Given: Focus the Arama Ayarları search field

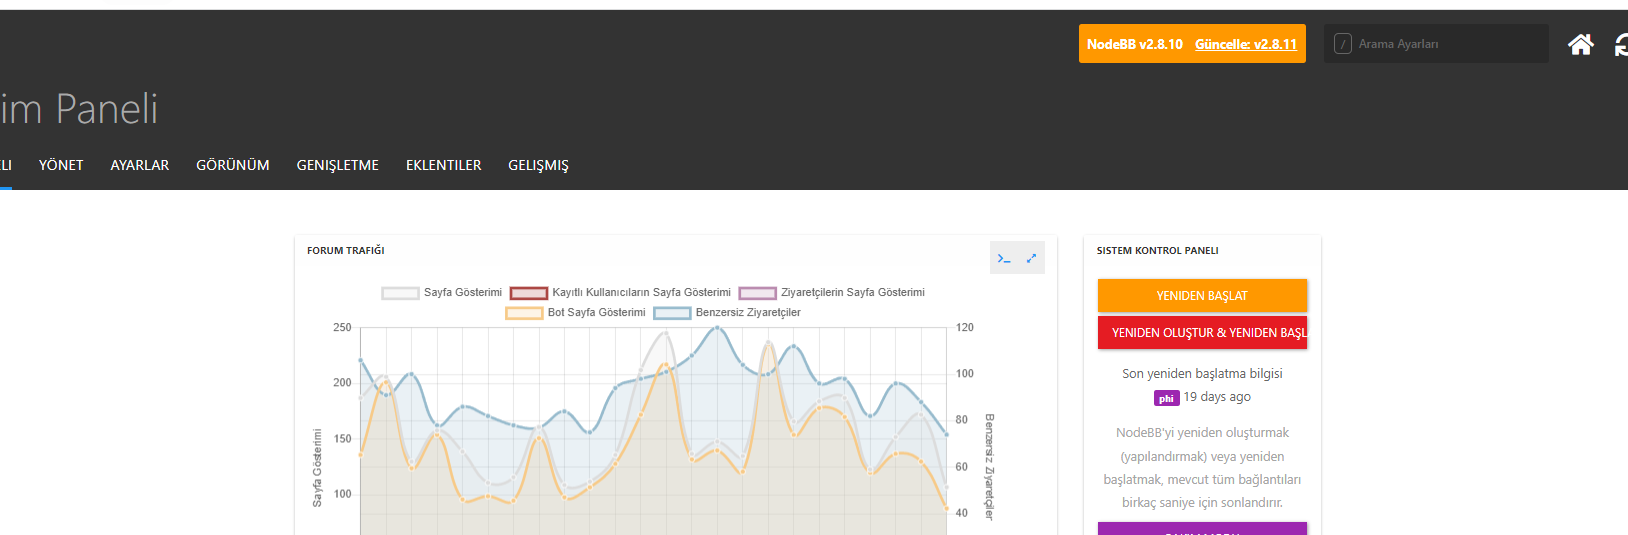Looking at the screenshot, I should [x=1445, y=44].
